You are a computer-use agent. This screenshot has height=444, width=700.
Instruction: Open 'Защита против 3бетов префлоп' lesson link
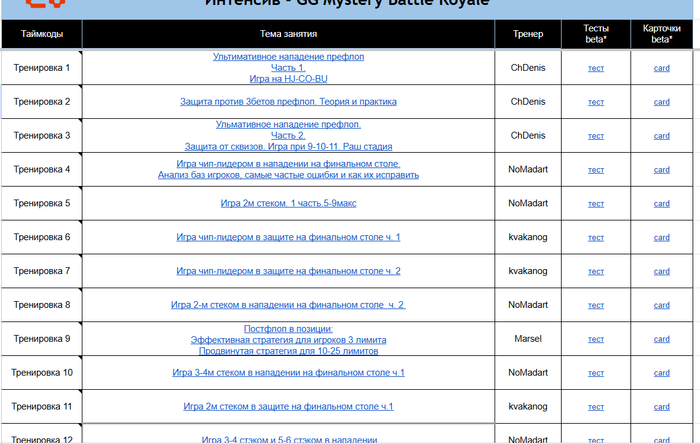click(288, 102)
